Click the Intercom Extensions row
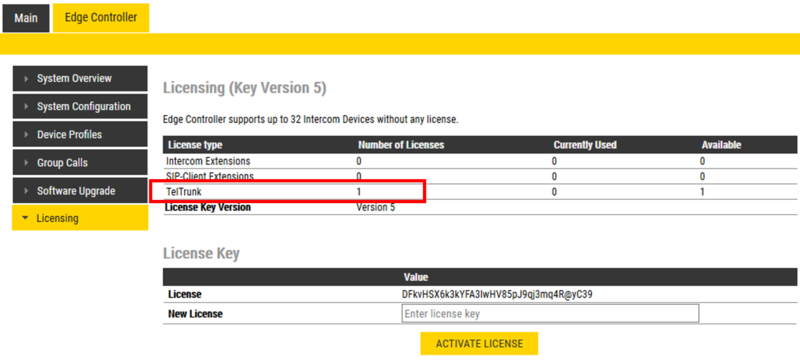The height and width of the screenshot is (361, 800). coord(480,161)
